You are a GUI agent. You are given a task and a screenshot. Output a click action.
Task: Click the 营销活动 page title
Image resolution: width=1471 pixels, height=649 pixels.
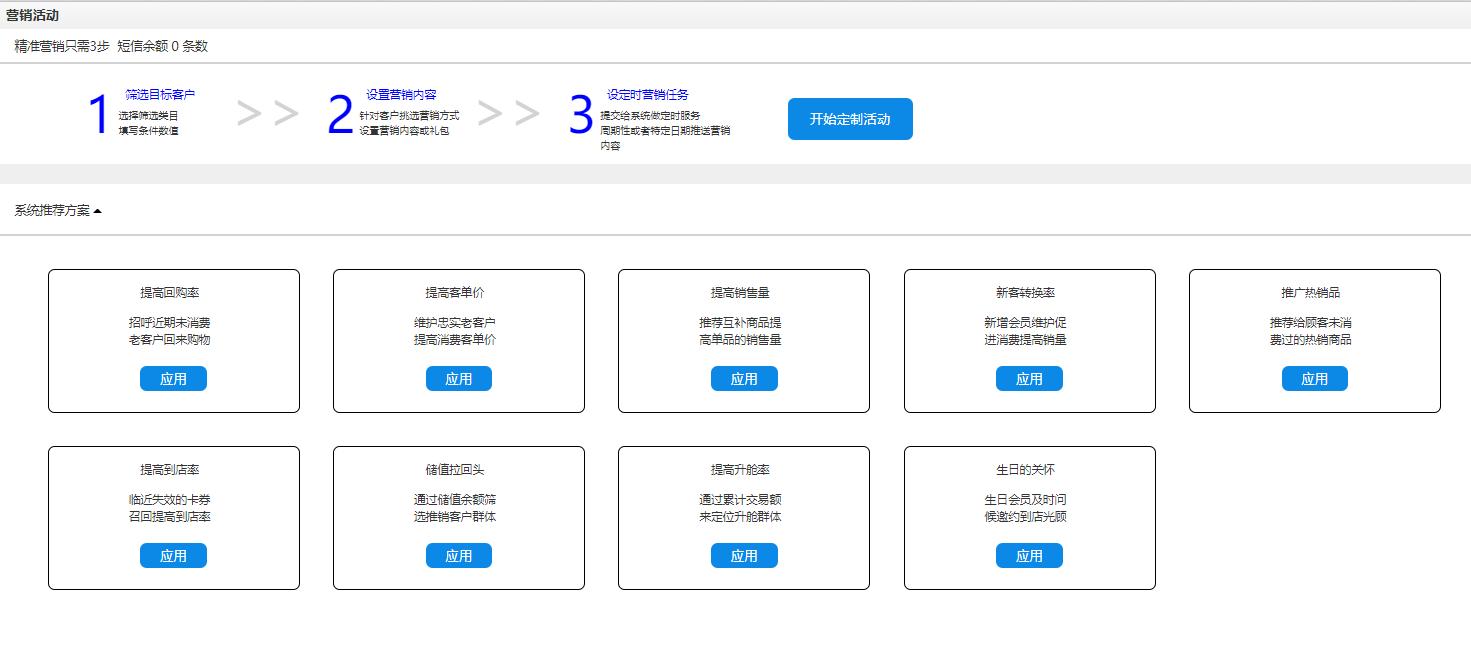pyautogui.click(x=33, y=14)
